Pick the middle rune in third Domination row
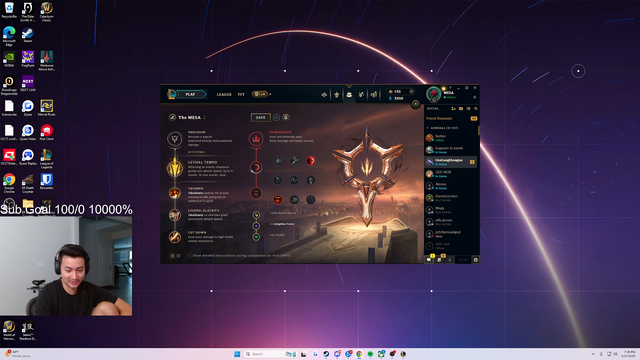Screen dimensions: 640x360 pos(294,200)
